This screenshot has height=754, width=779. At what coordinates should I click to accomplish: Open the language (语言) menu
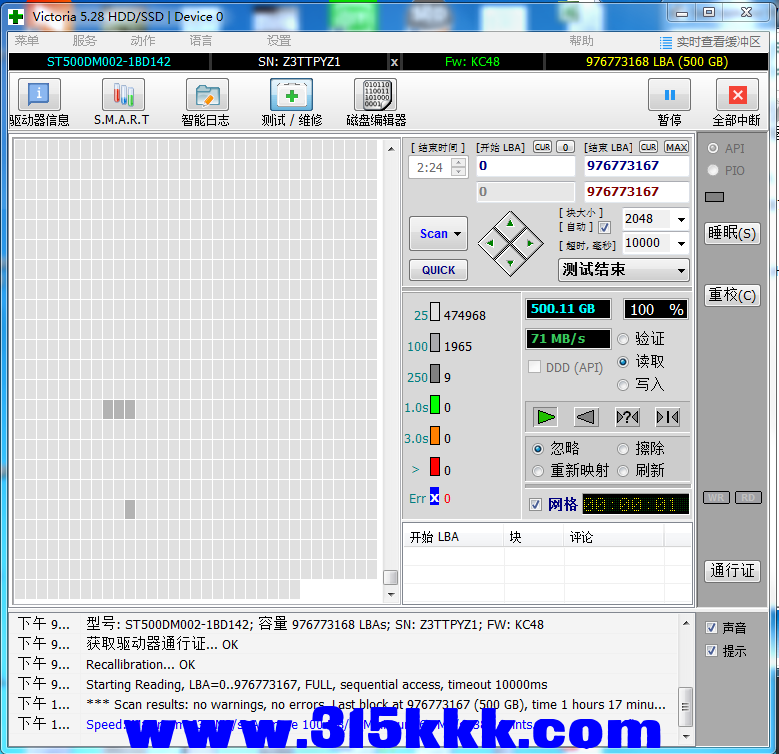point(201,41)
